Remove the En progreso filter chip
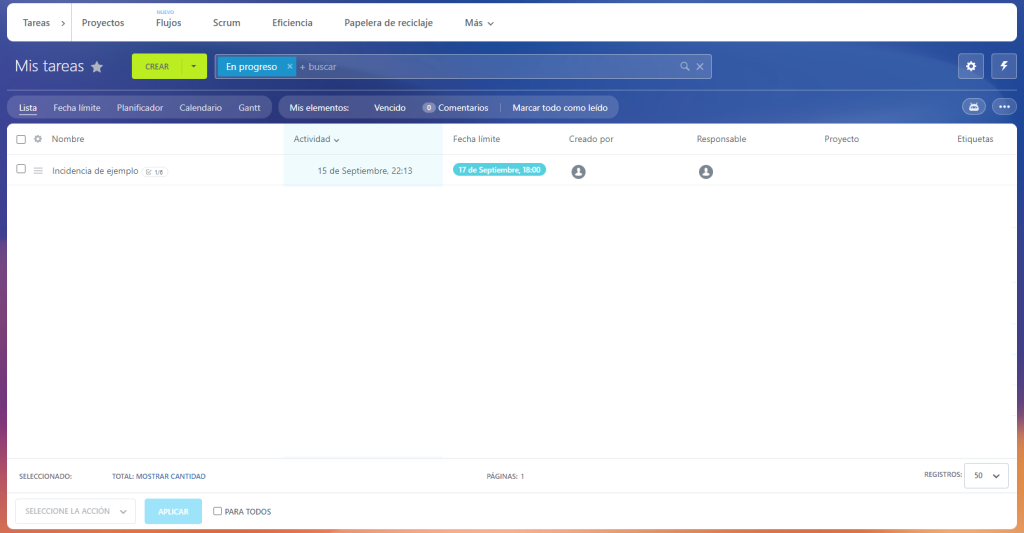Image resolution: width=1024 pixels, height=533 pixels. (290, 67)
